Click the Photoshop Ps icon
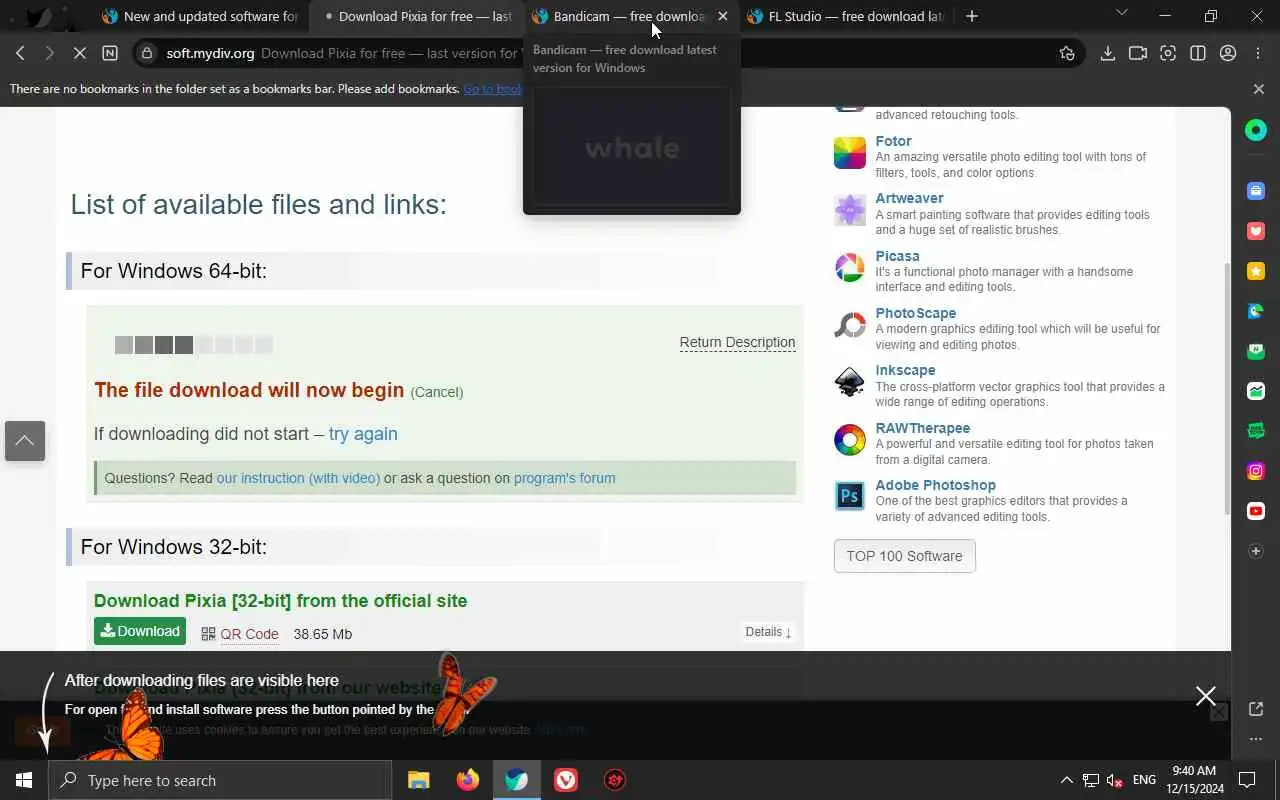The width and height of the screenshot is (1280, 800). click(x=850, y=496)
